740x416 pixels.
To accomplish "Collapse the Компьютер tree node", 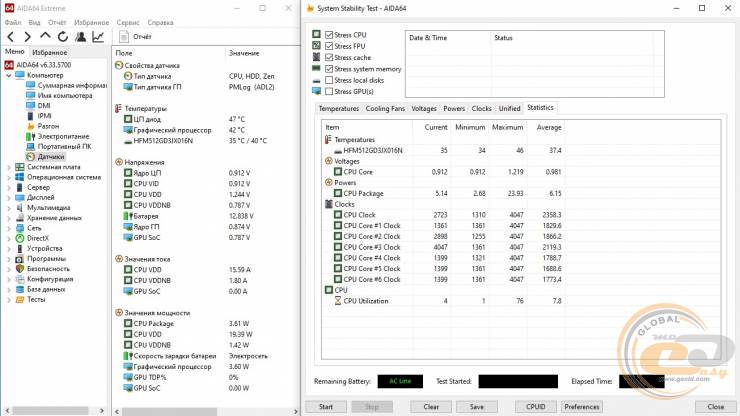I will click(x=8, y=76).
